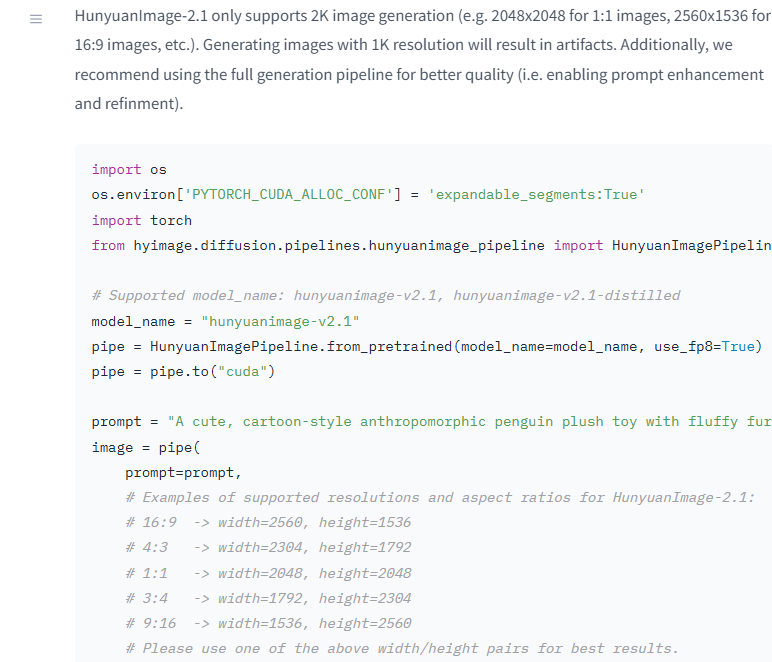Click the 4:3 width=2304 height=1792 comment
Viewport: 772px width, 662px height.
point(268,548)
